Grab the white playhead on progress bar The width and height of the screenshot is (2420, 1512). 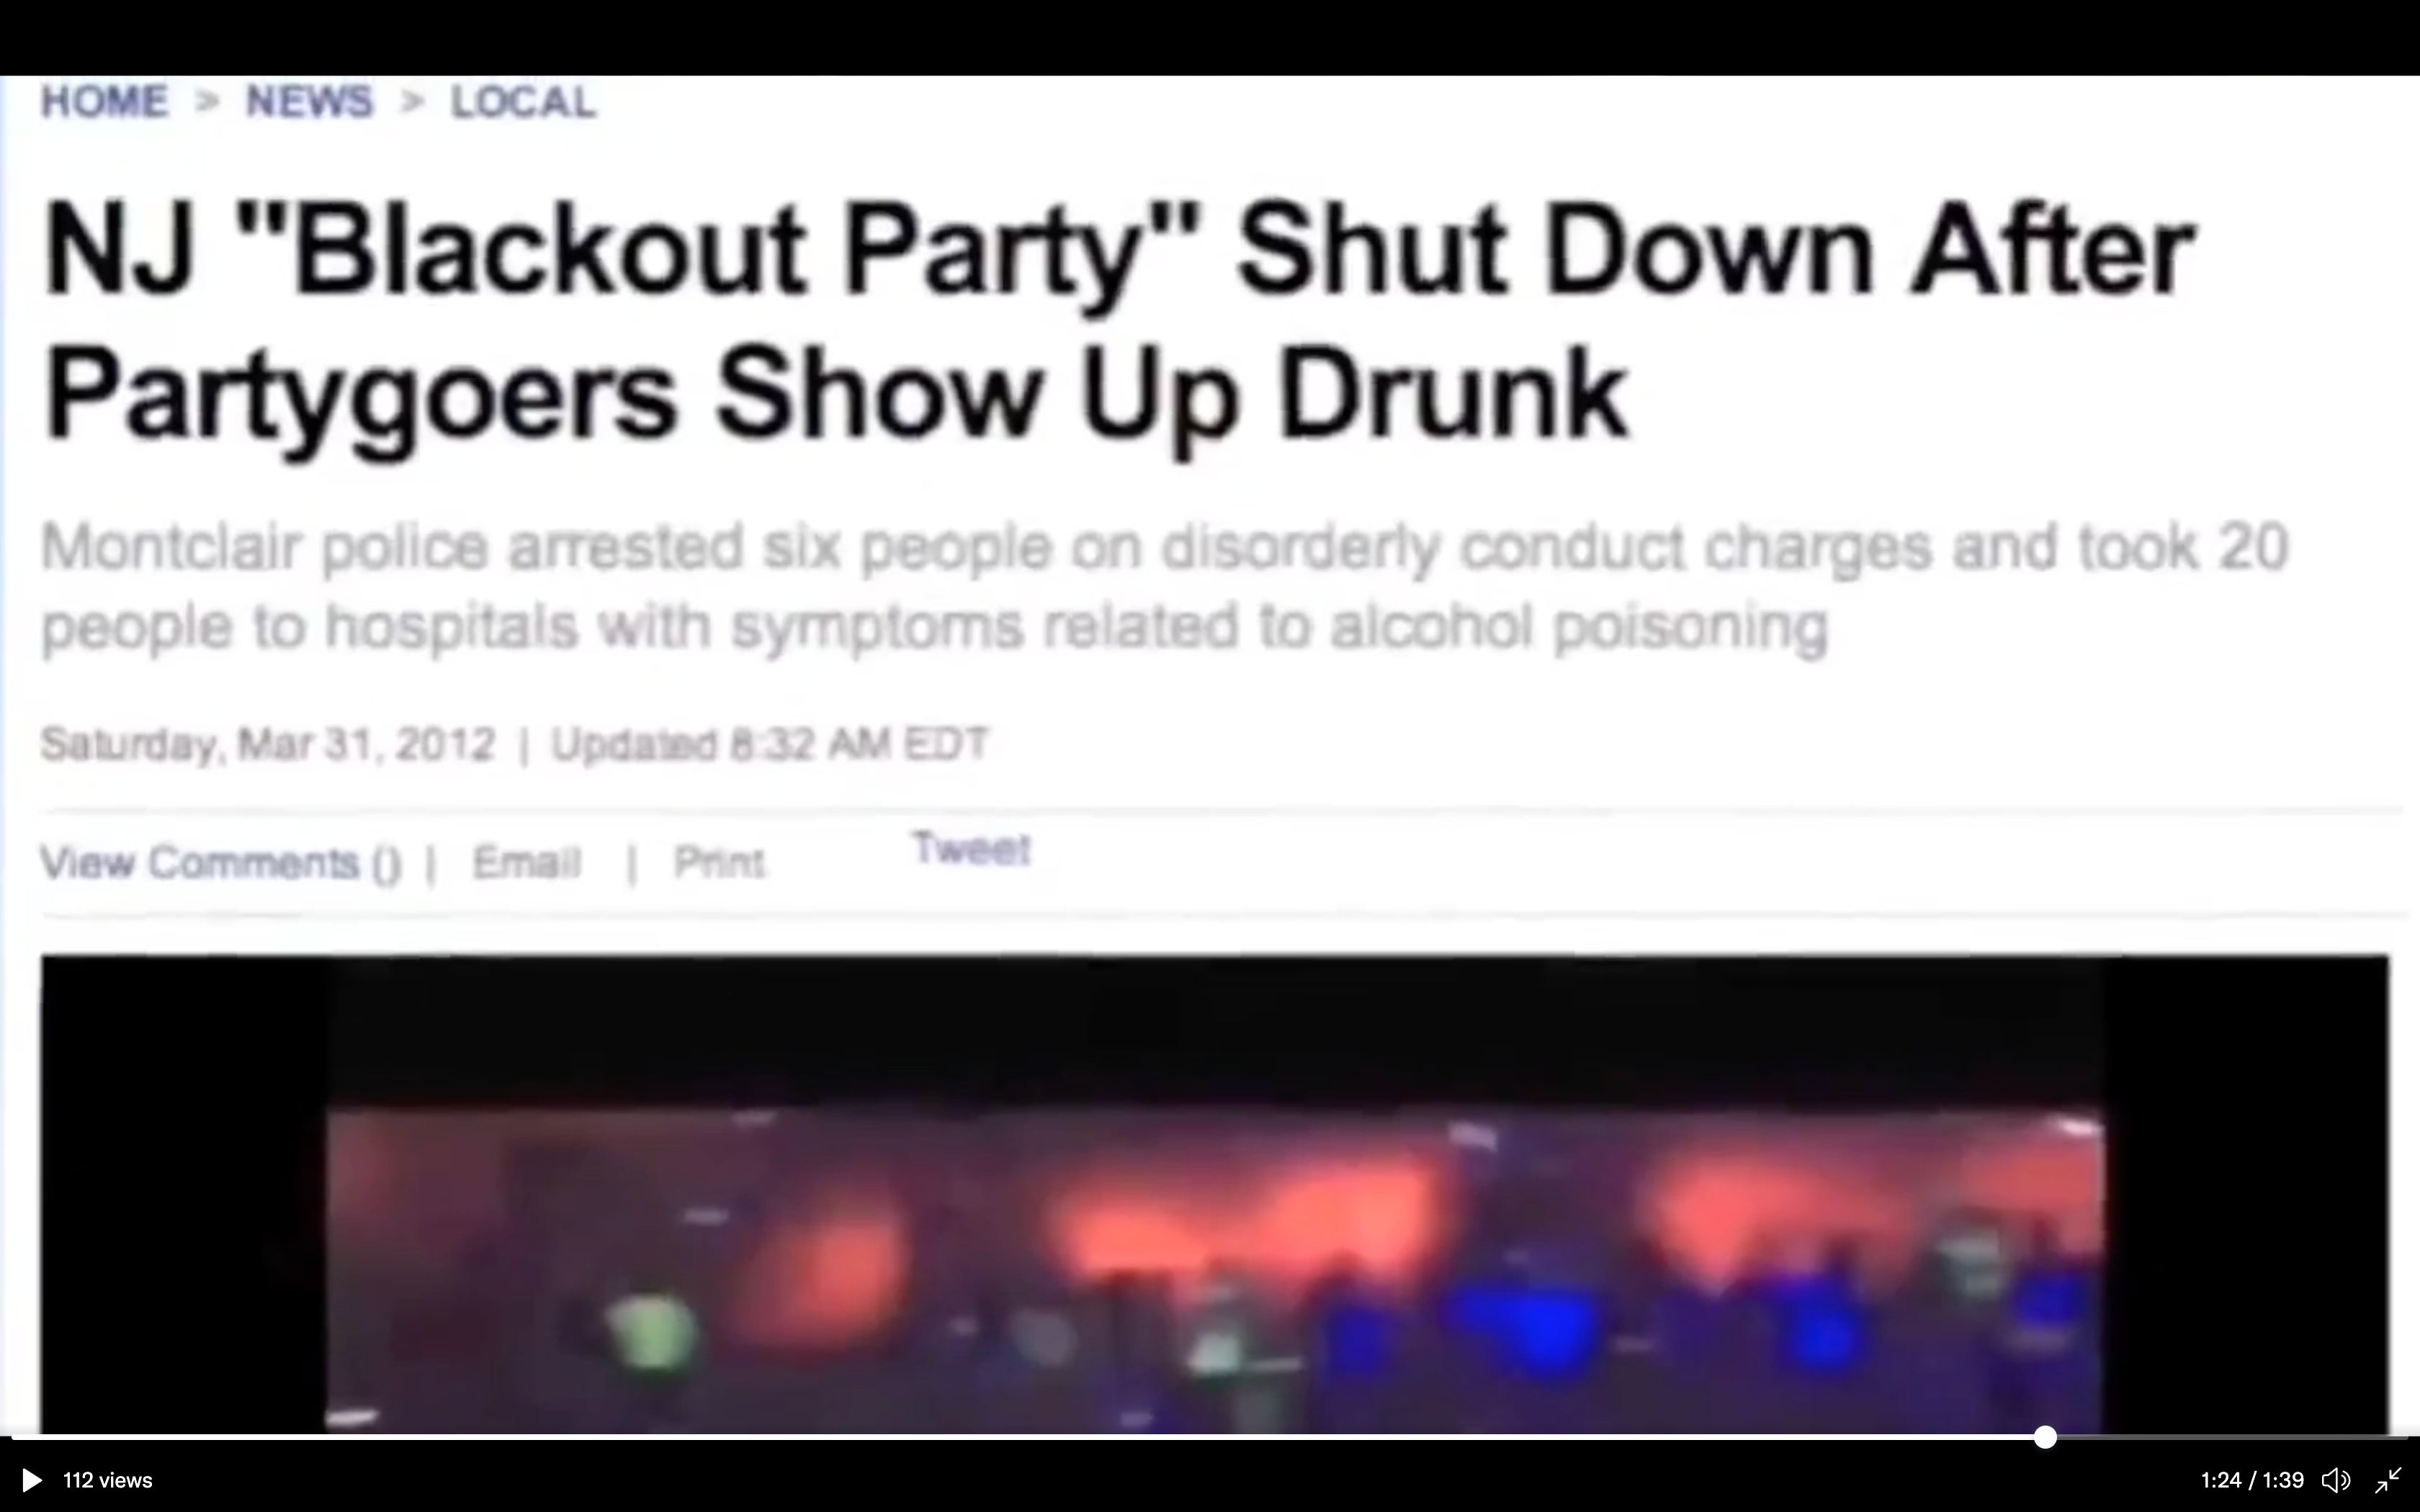(2045, 1437)
